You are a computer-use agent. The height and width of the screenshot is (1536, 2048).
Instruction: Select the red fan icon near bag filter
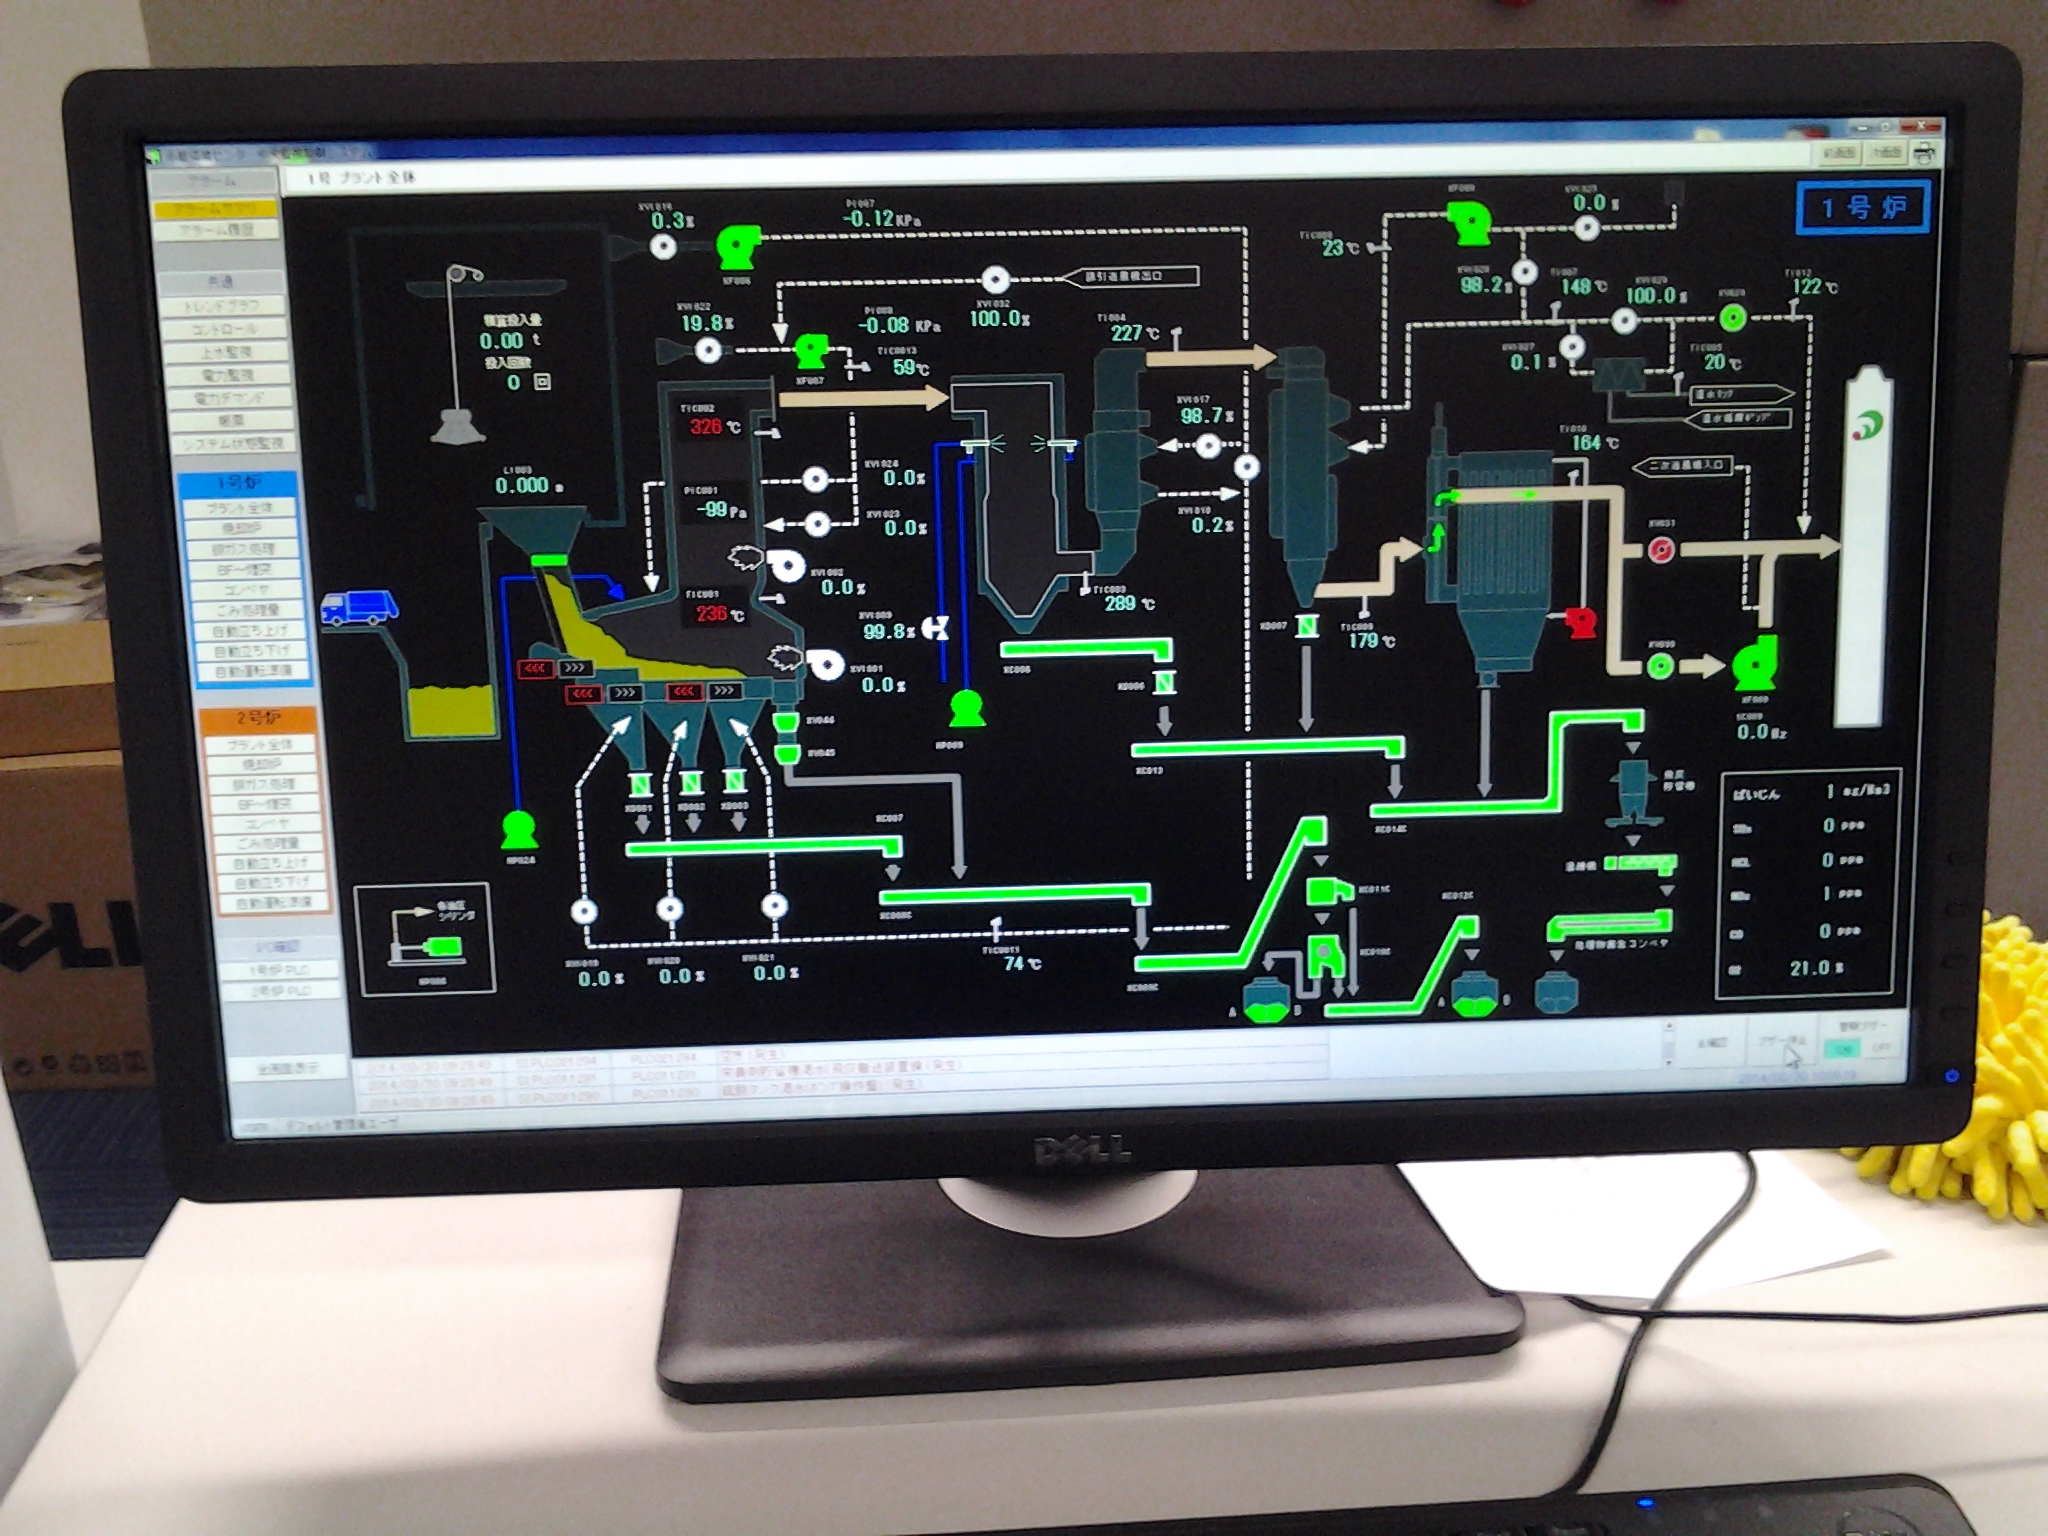[1581, 622]
